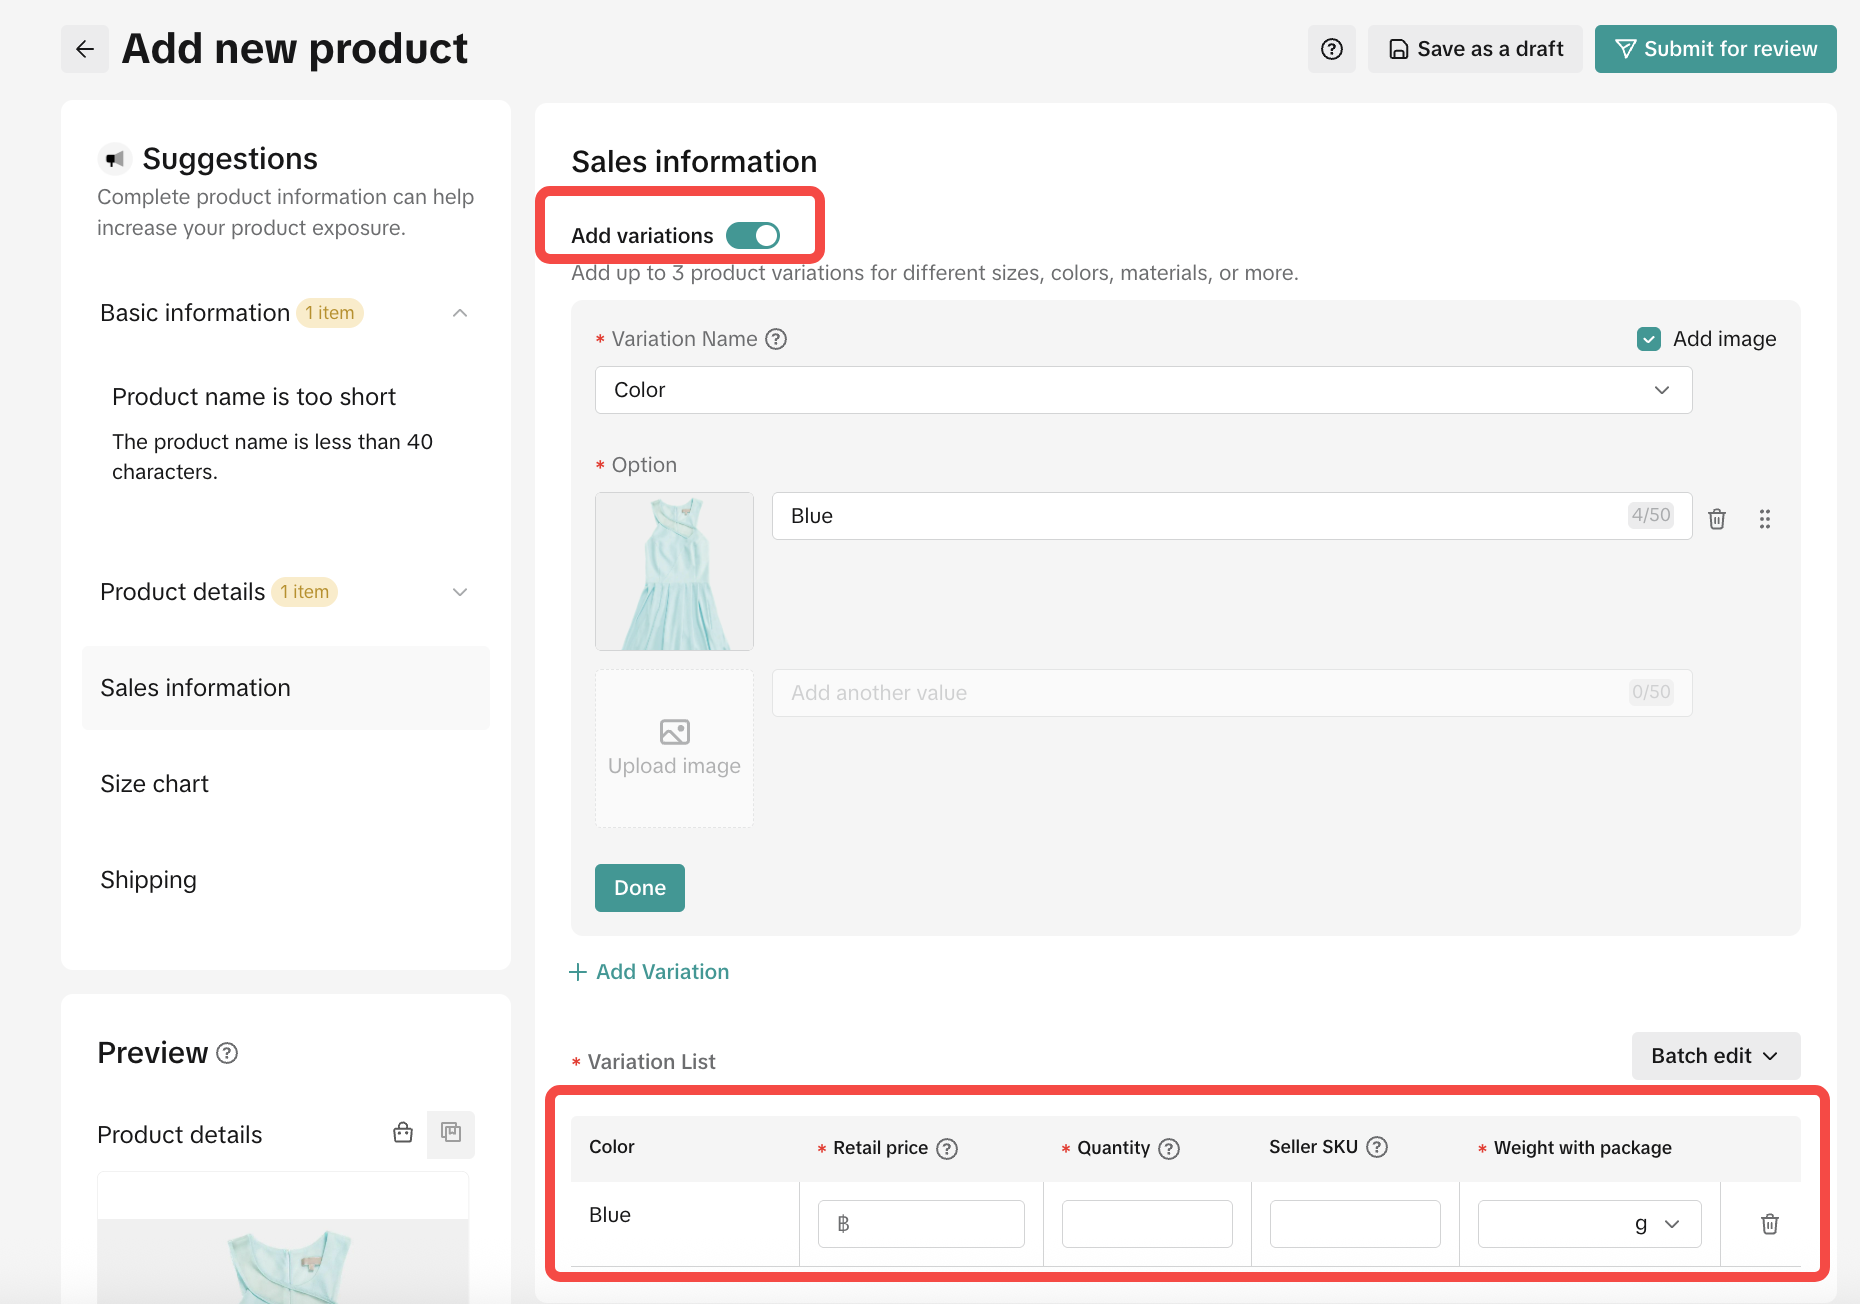
Task: Collapse the Basic information section
Action: click(459, 313)
